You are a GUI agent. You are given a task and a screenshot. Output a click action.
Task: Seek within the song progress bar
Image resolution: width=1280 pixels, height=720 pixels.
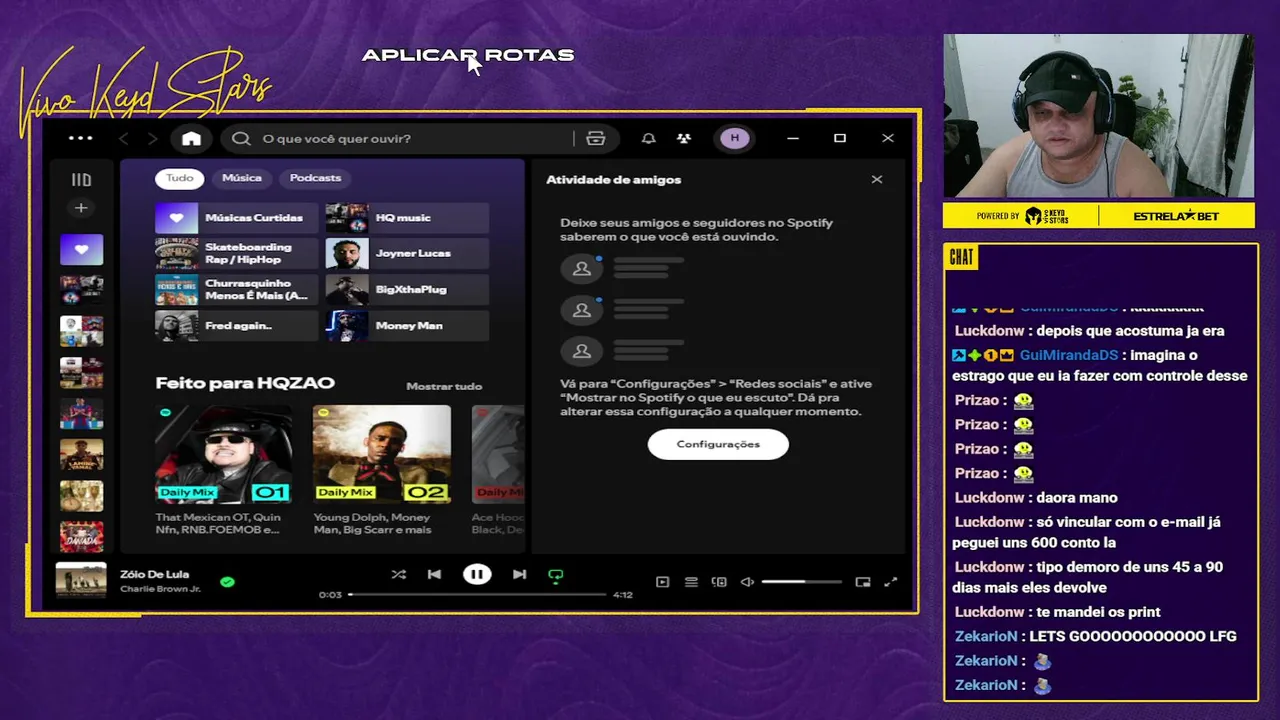pos(477,595)
